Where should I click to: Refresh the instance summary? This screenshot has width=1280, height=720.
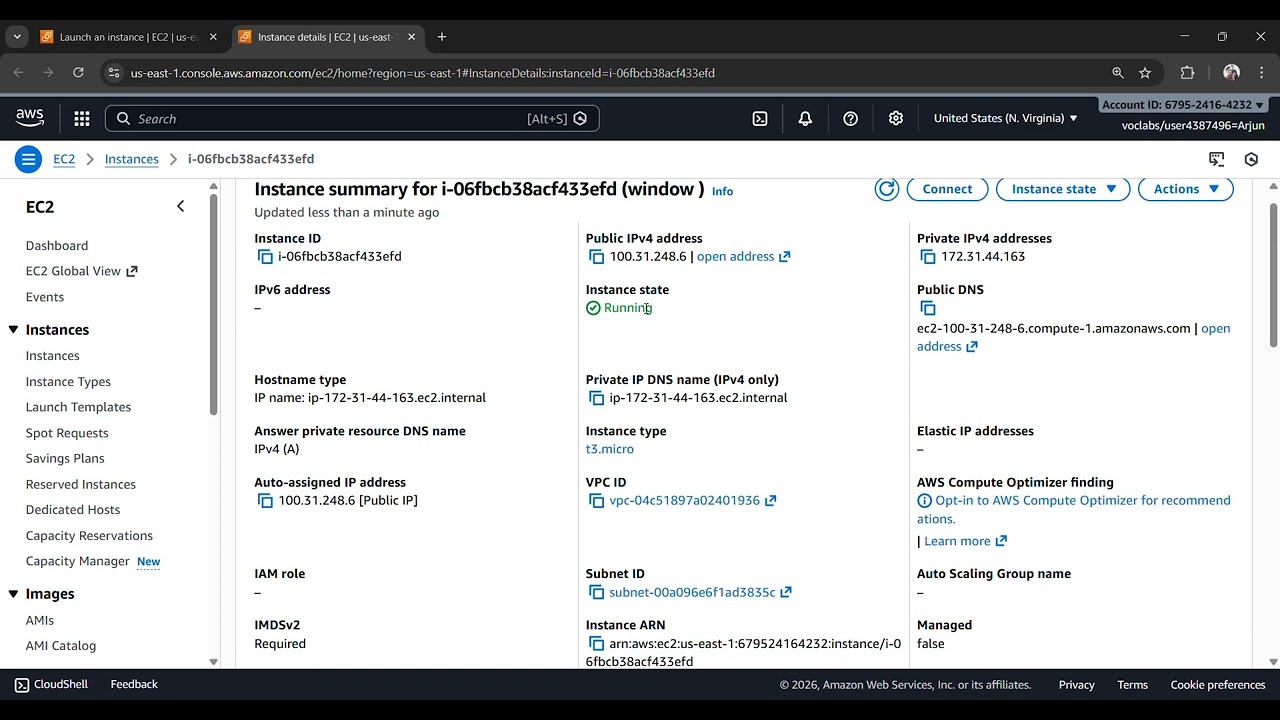point(886,189)
